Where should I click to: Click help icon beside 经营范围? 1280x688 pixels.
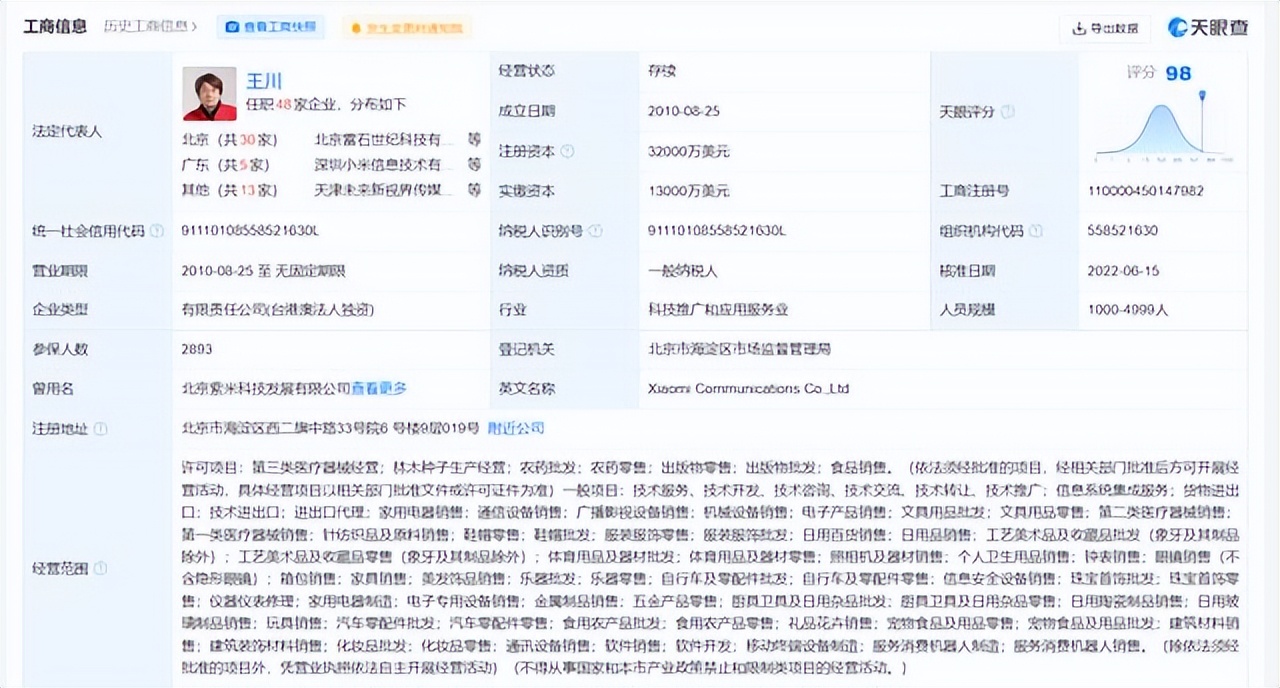pyautogui.click(x=101, y=568)
